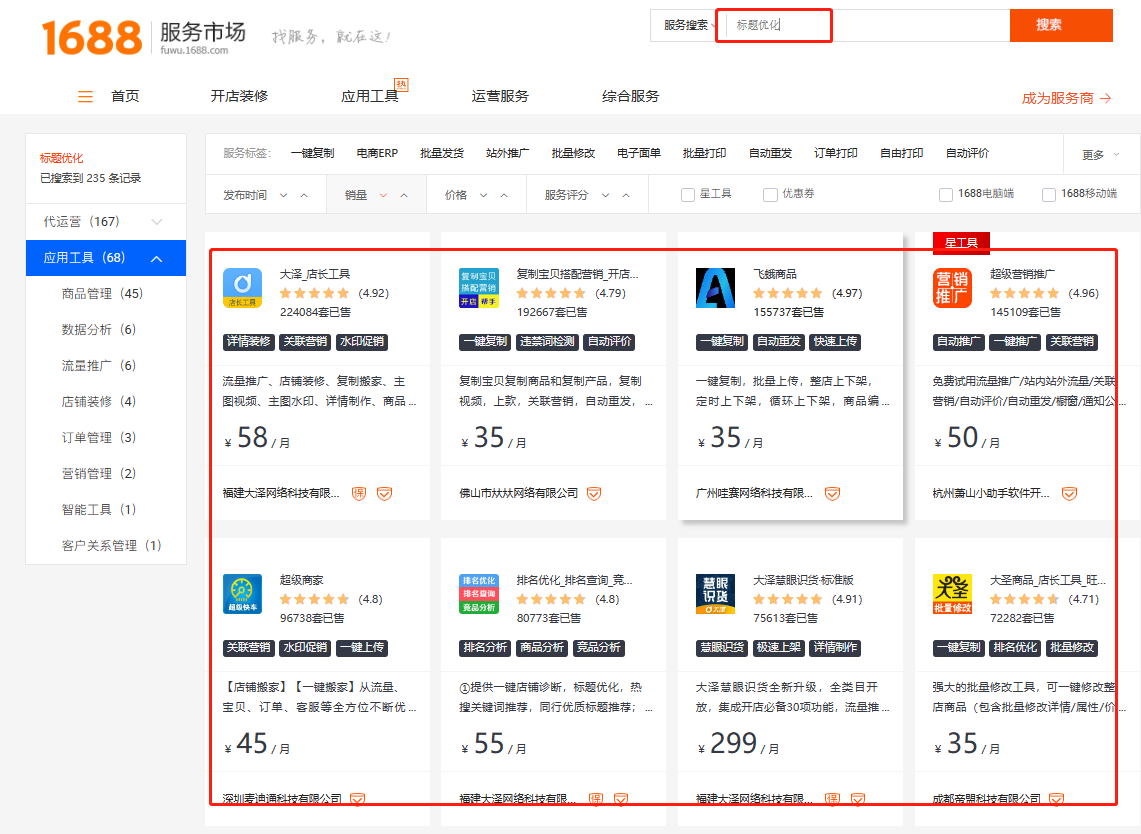Image resolution: width=1141 pixels, height=834 pixels.
Task: Check the 1688电脑端 filter box
Action: 946,194
